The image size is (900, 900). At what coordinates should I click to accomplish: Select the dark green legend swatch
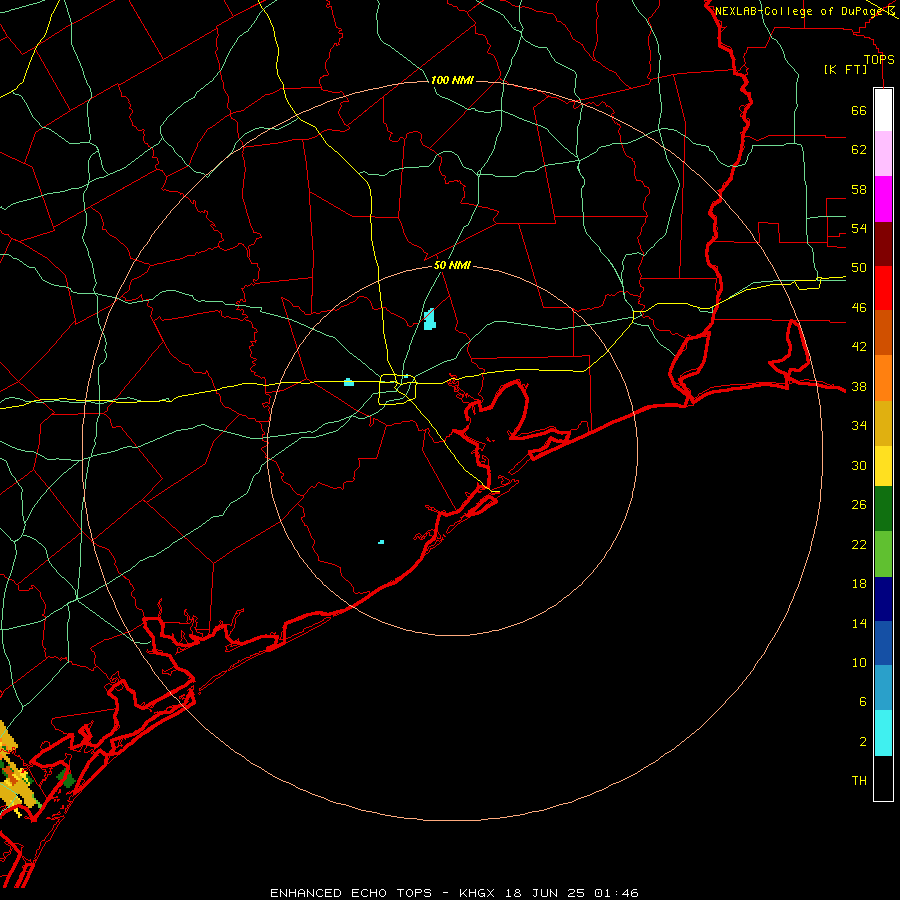click(883, 509)
